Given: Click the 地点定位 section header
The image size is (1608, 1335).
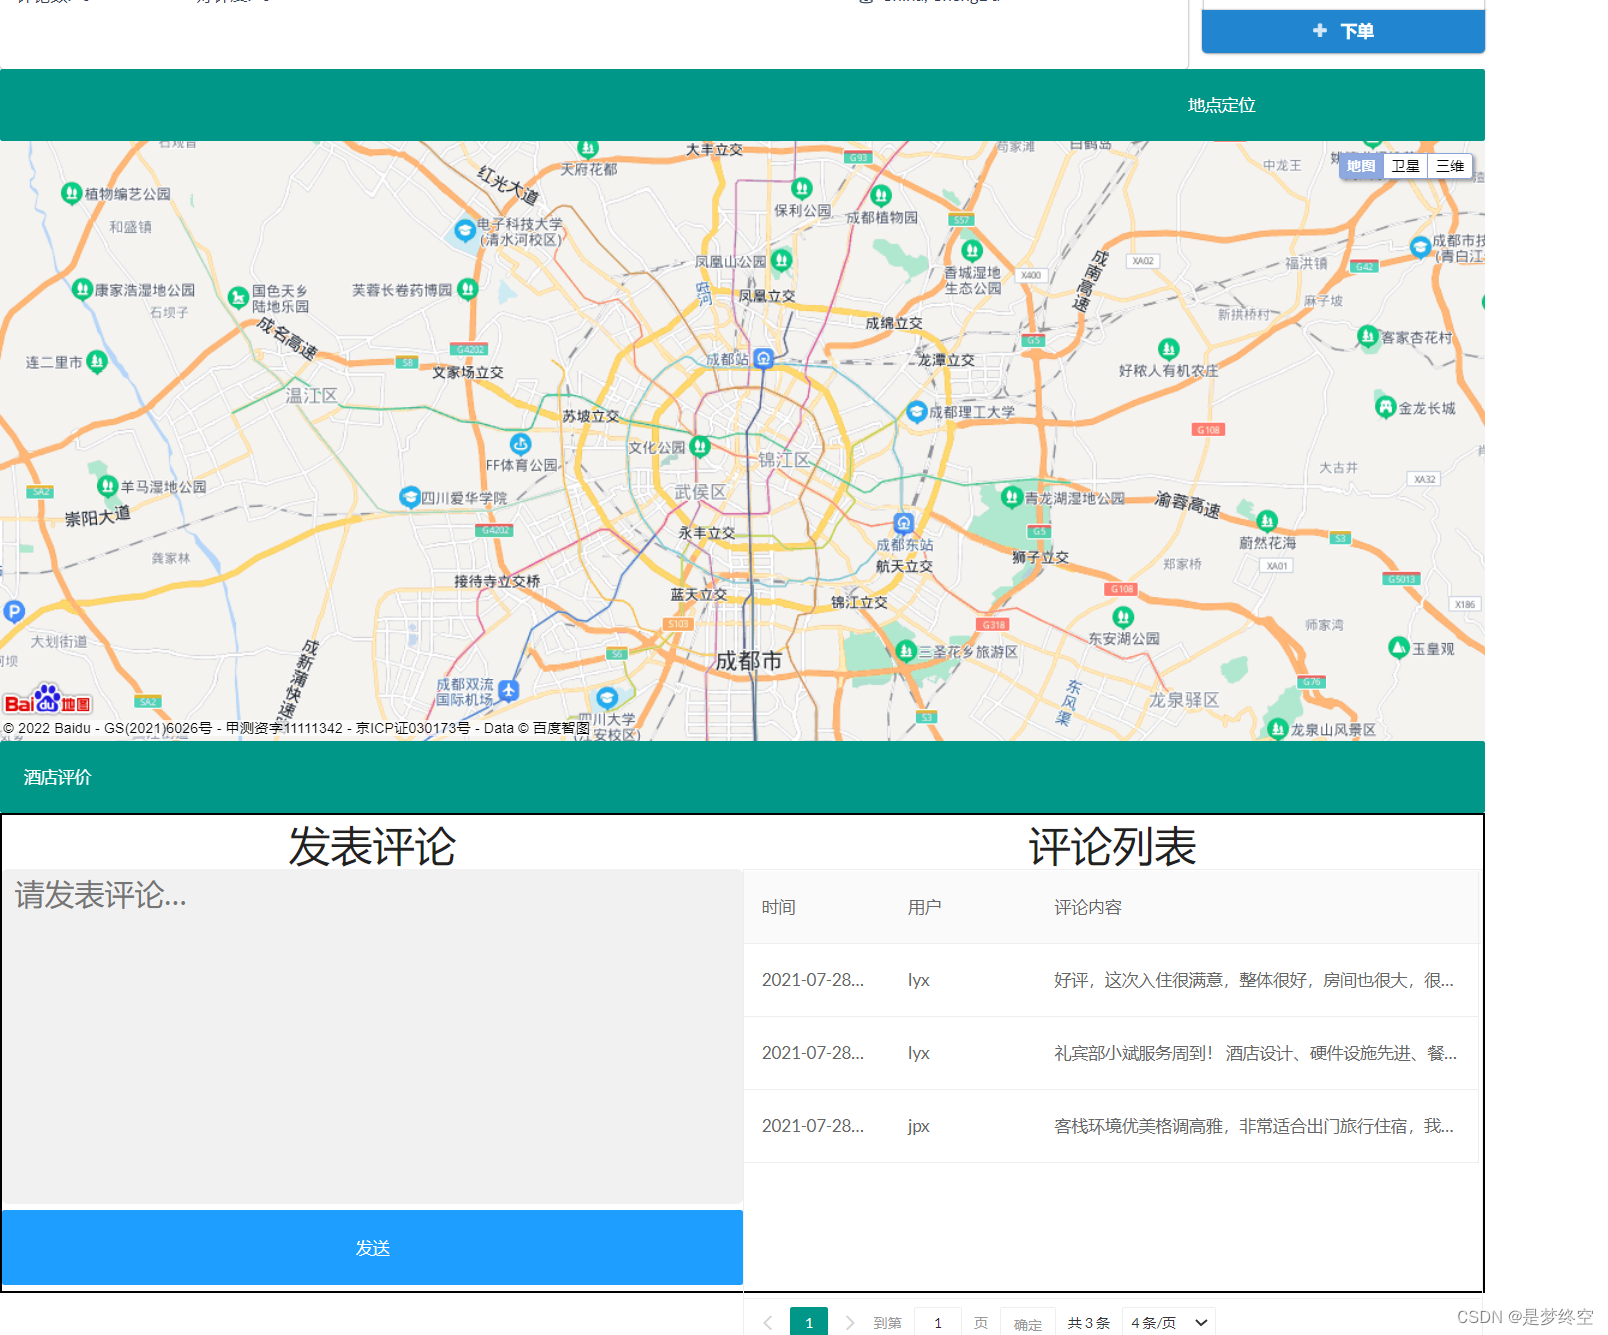Looking at the screenshot, I should pyautogui.click(x=1221, y=105).
